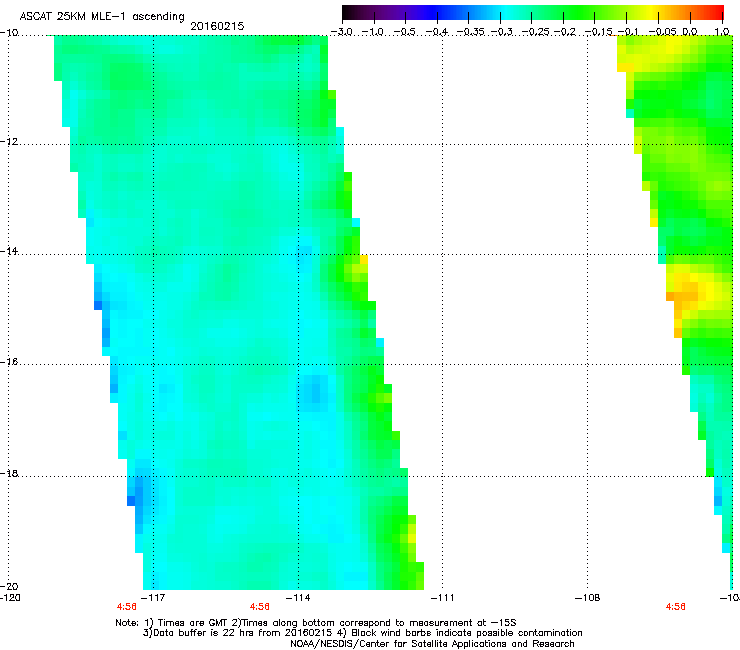Pick the -0.3 color scale label
The image size is (740, 650).
501,32
